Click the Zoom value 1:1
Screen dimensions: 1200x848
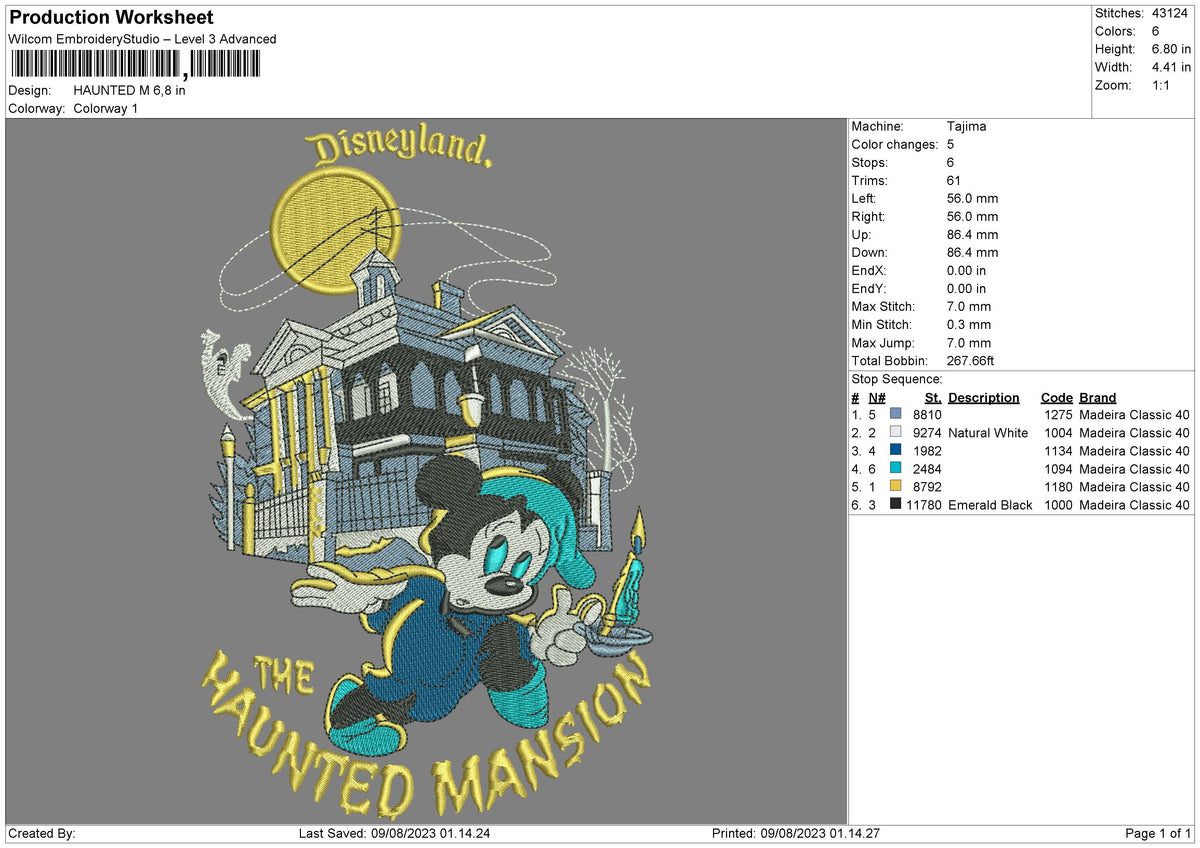tap(1163, 85)
